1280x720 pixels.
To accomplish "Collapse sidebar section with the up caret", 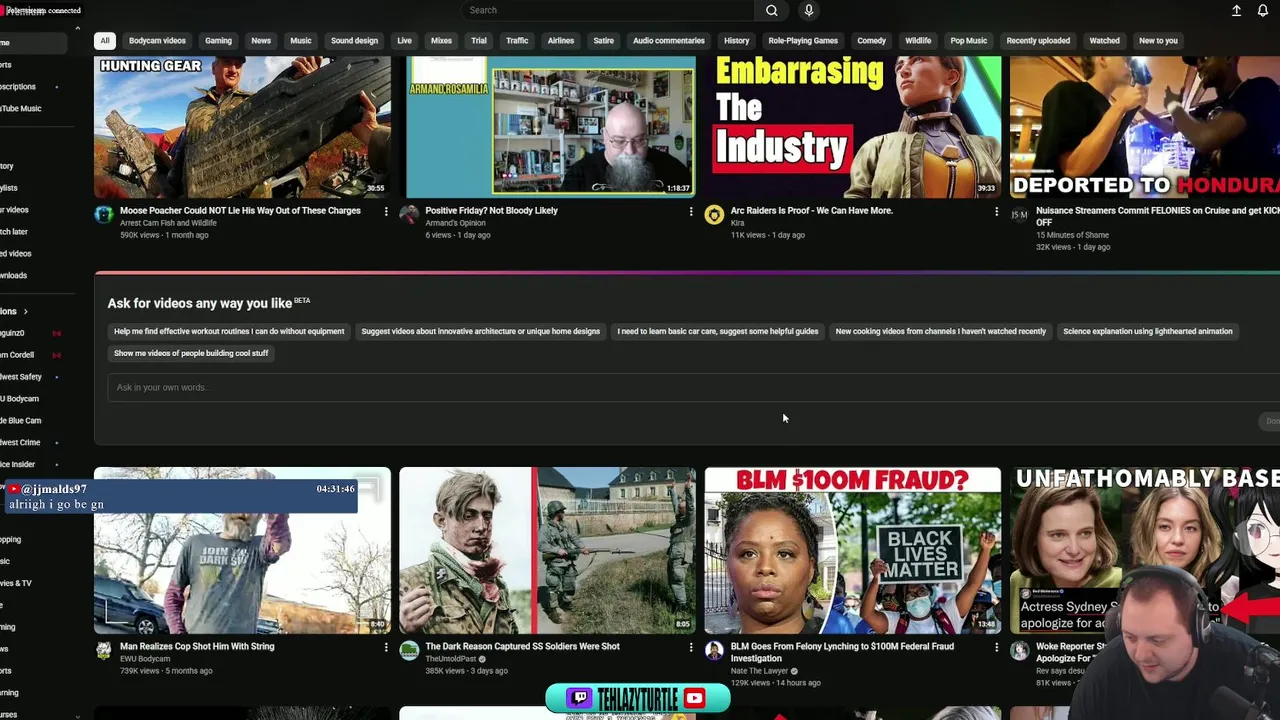I will [x=77, y=28].
